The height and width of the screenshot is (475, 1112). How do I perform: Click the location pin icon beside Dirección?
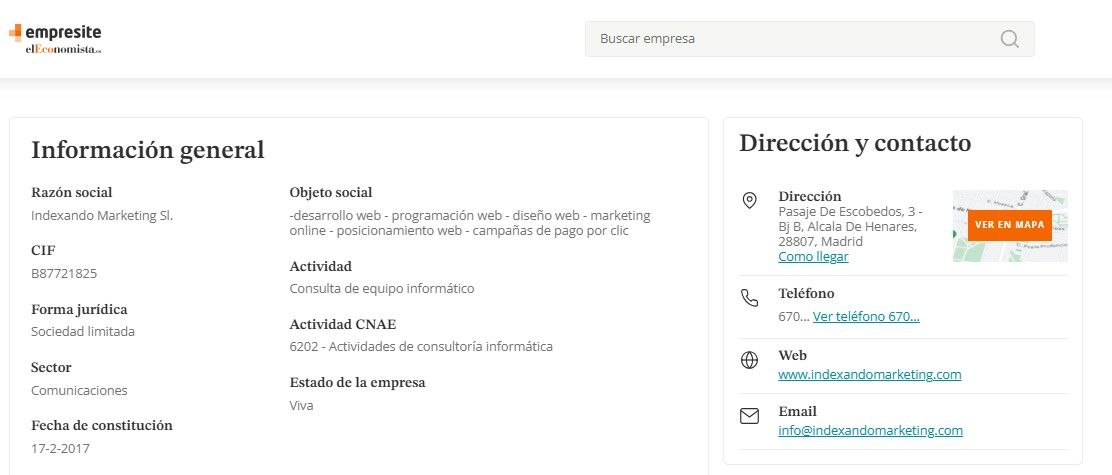(x=749, y=201)
